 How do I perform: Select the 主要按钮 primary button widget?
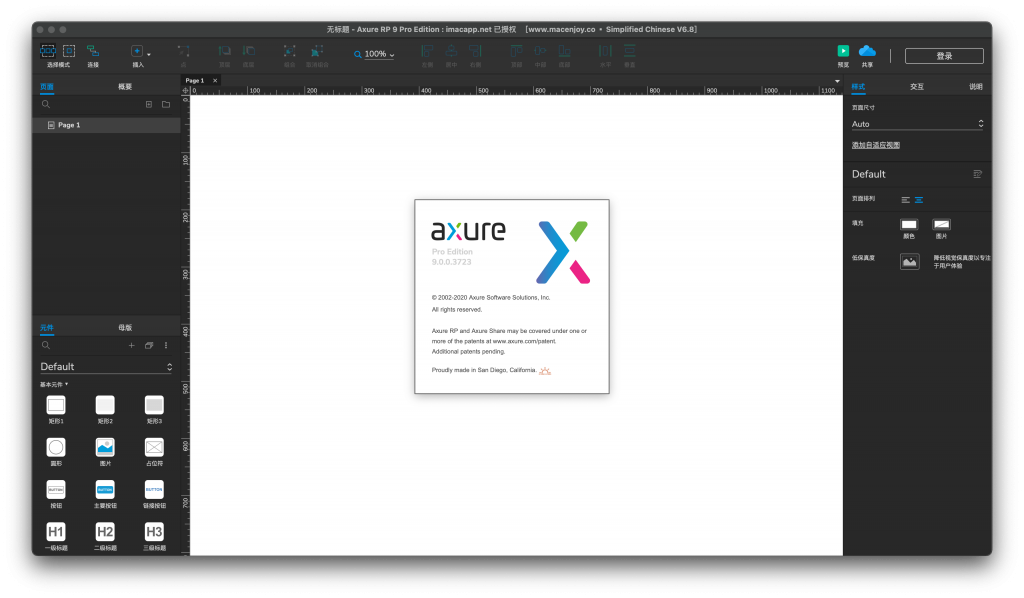105,490
